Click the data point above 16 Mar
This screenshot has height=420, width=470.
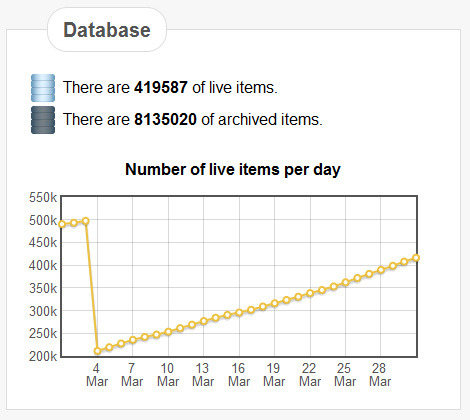point(239,313)
